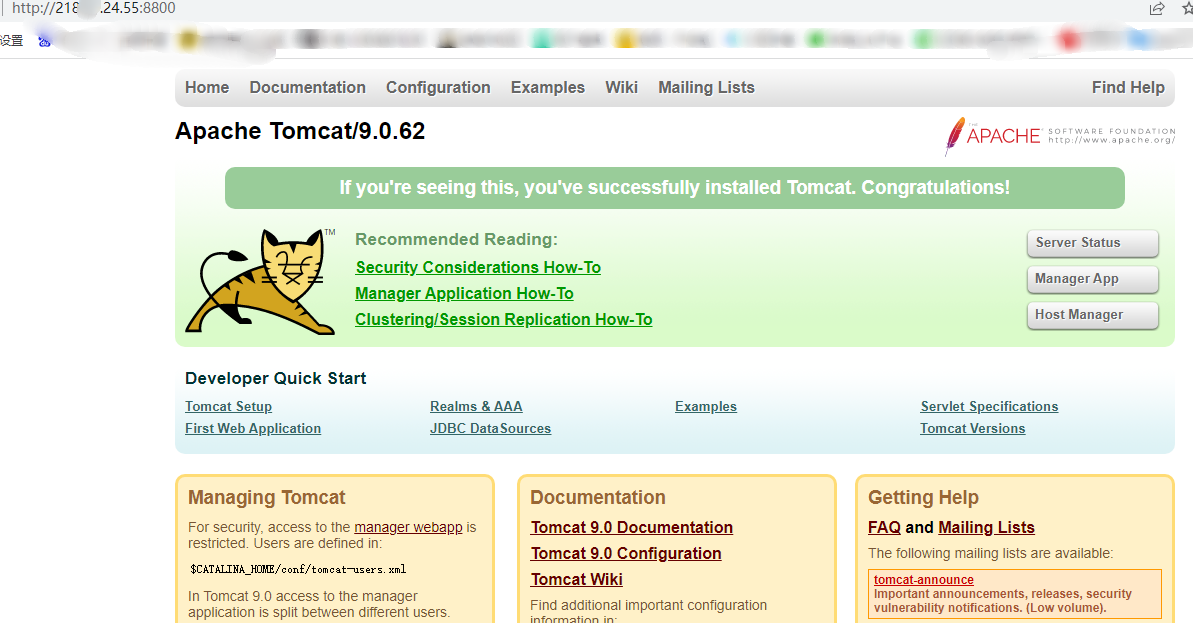The image size is (1193, 623).
Task: Follow the Tomcat Setup link
Action: (x=228, y=406)
